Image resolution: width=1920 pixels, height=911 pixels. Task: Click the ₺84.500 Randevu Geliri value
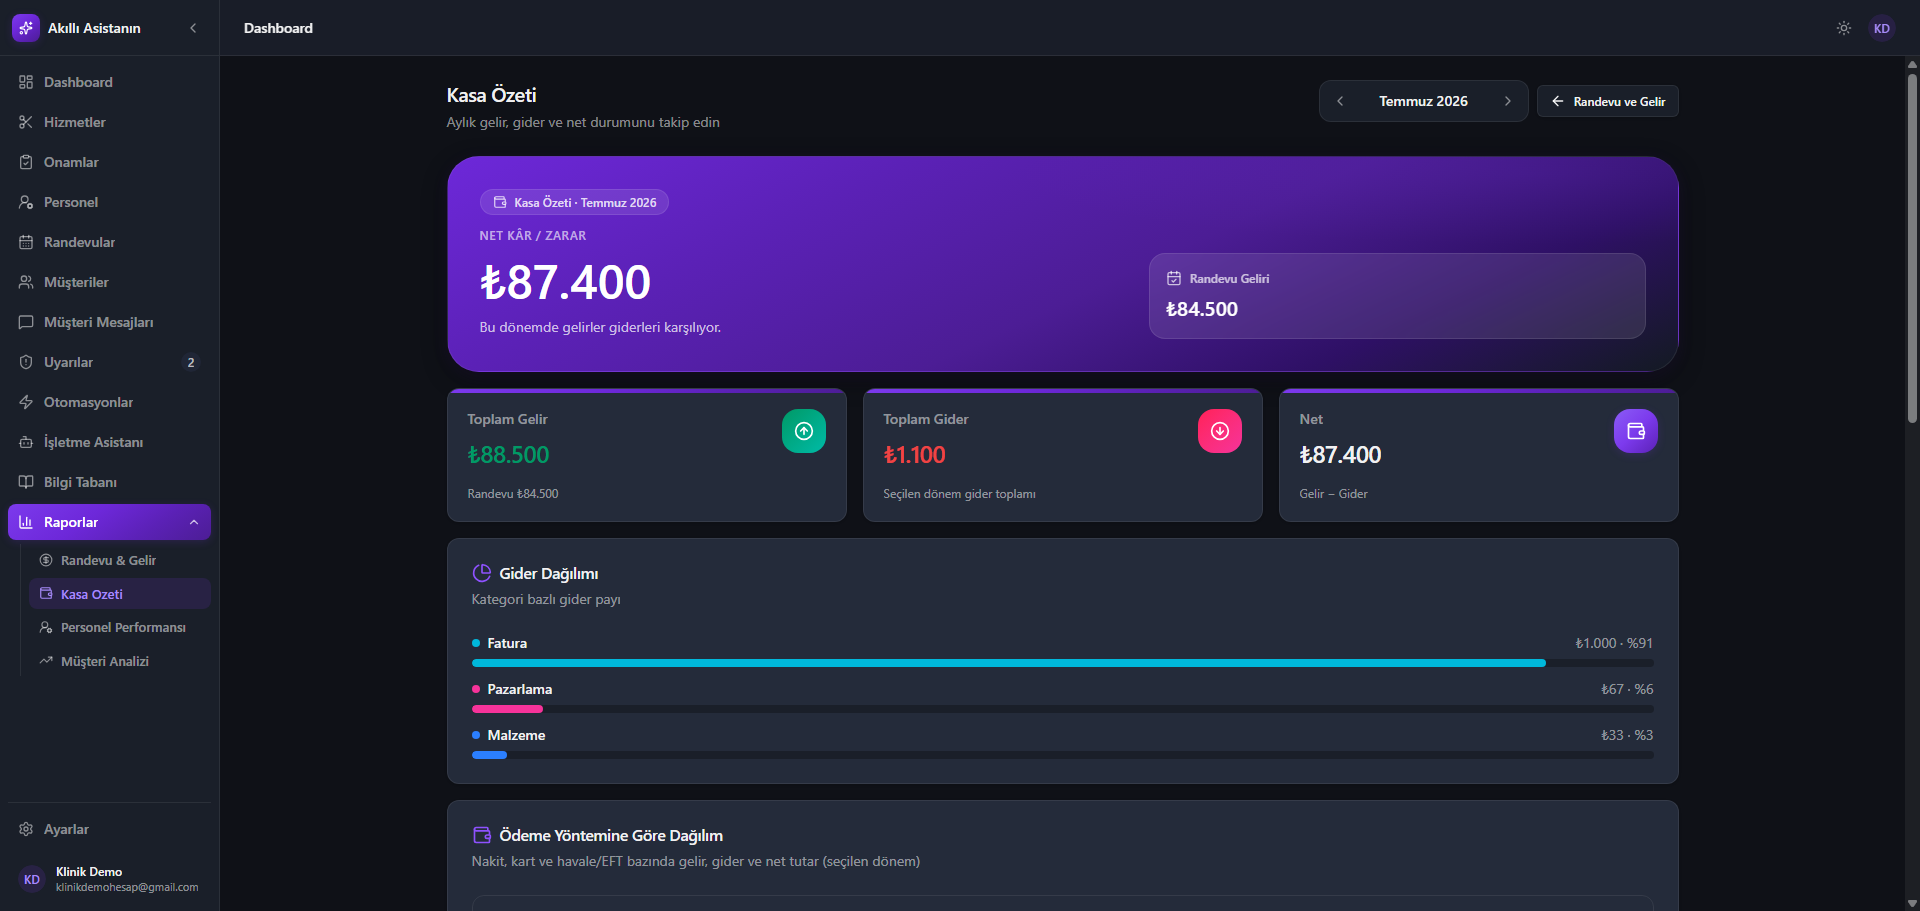point(1202,309)
